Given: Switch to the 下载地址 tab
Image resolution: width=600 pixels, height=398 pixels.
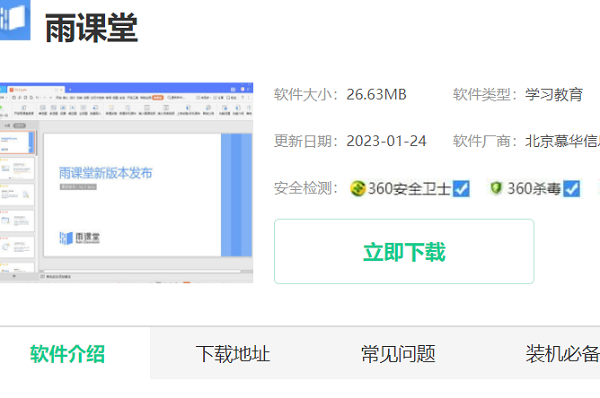Looking at the screenshot, I should (x=233, y=353).
